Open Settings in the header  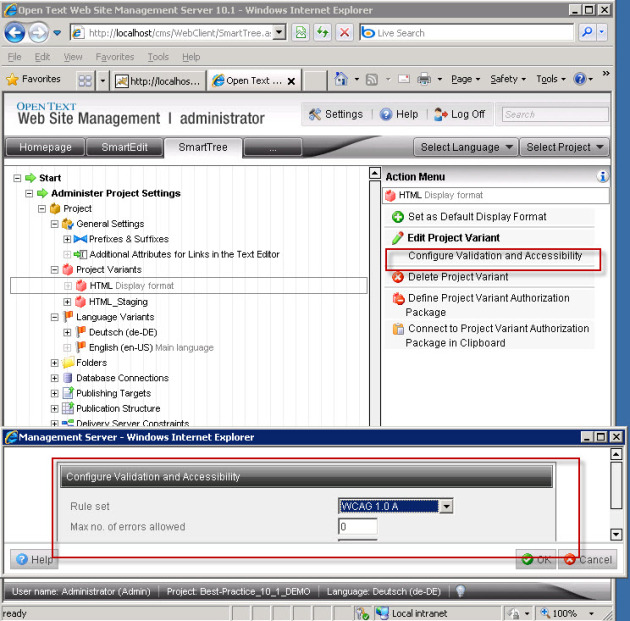pyautogui.click(x=335, y=114)
